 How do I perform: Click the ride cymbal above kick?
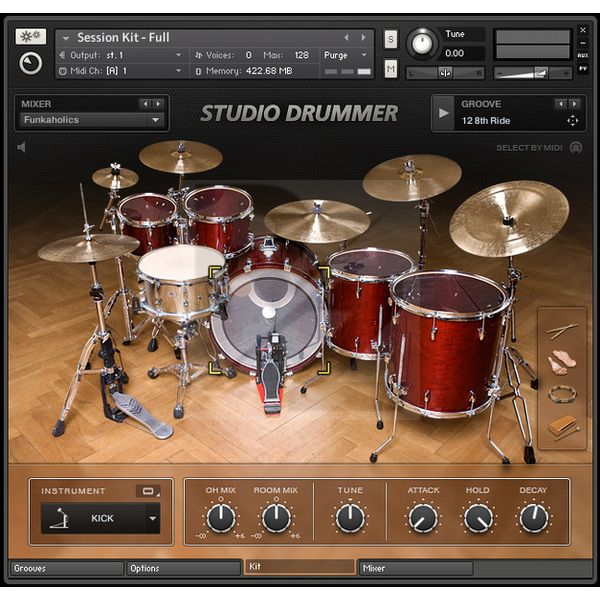coord(317,221)
